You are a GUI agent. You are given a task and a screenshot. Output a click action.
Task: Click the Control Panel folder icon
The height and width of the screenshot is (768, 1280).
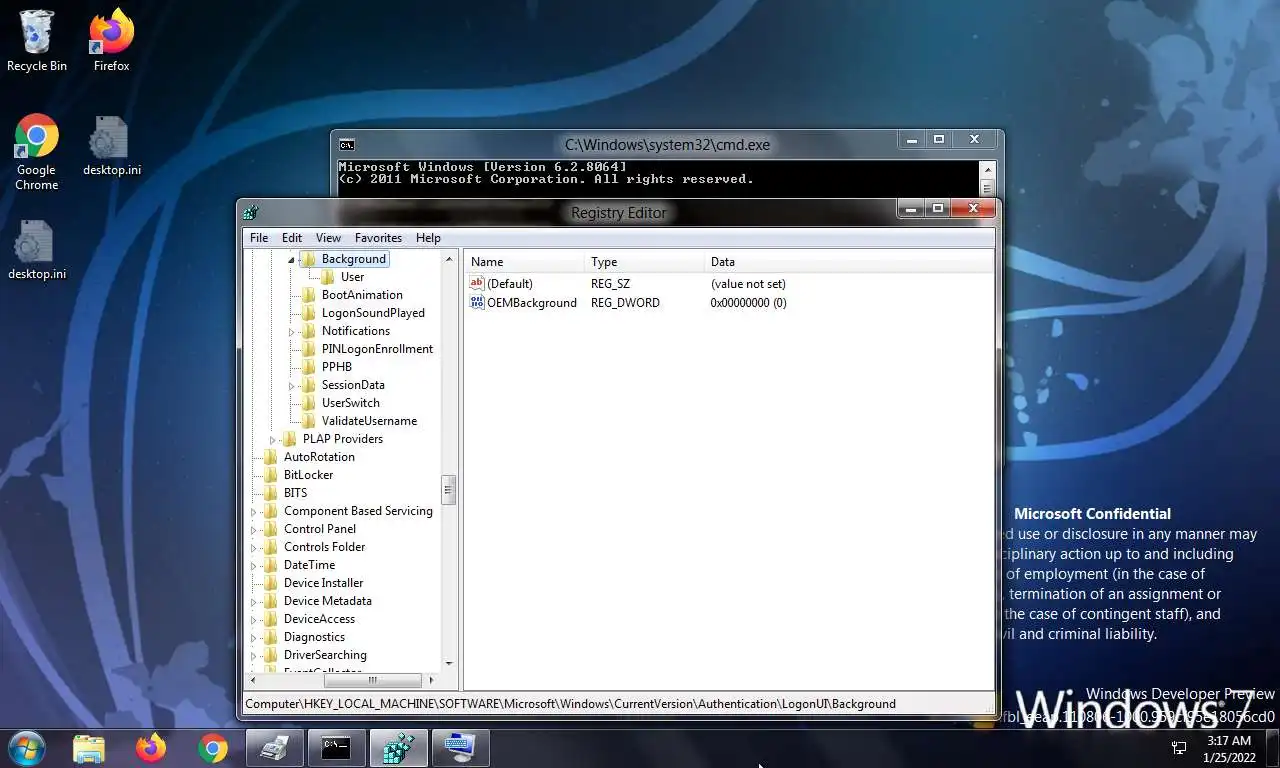coord(270,529)
